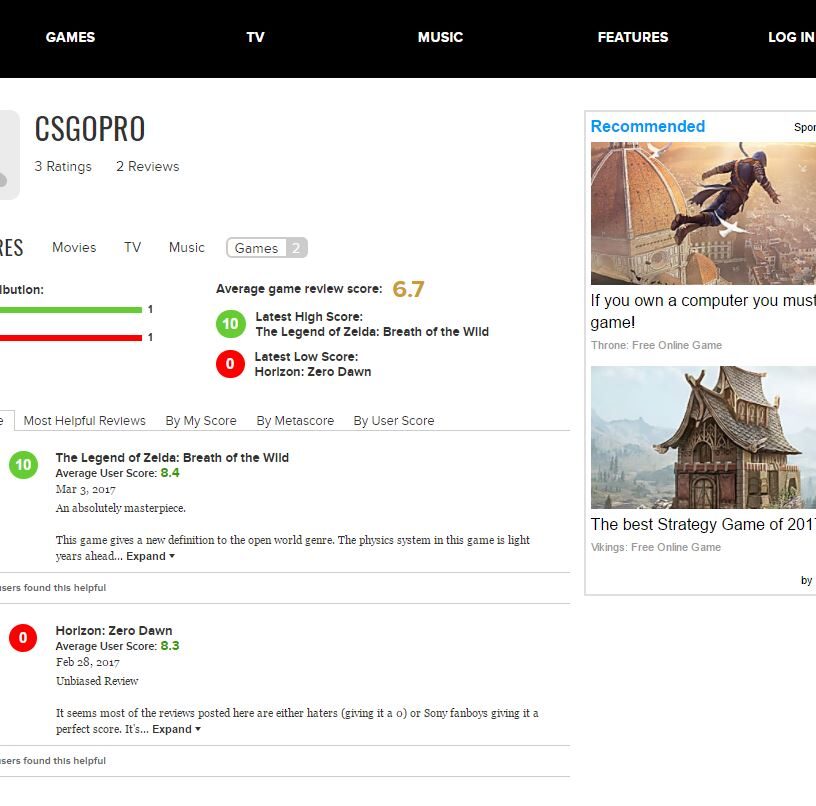Click the CSGOPRO profile avatar
Viewport: 816px width, 806px height.
[9, 155]
